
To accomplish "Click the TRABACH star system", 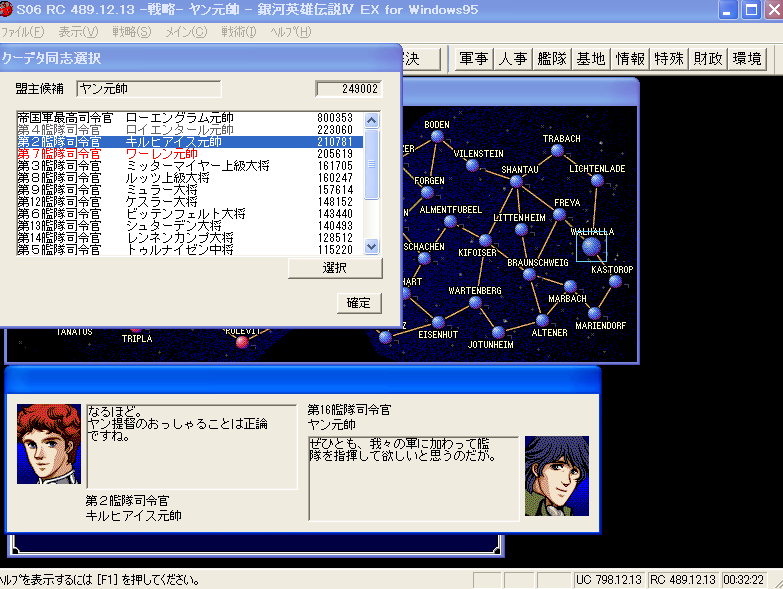I will click(557, 150).
